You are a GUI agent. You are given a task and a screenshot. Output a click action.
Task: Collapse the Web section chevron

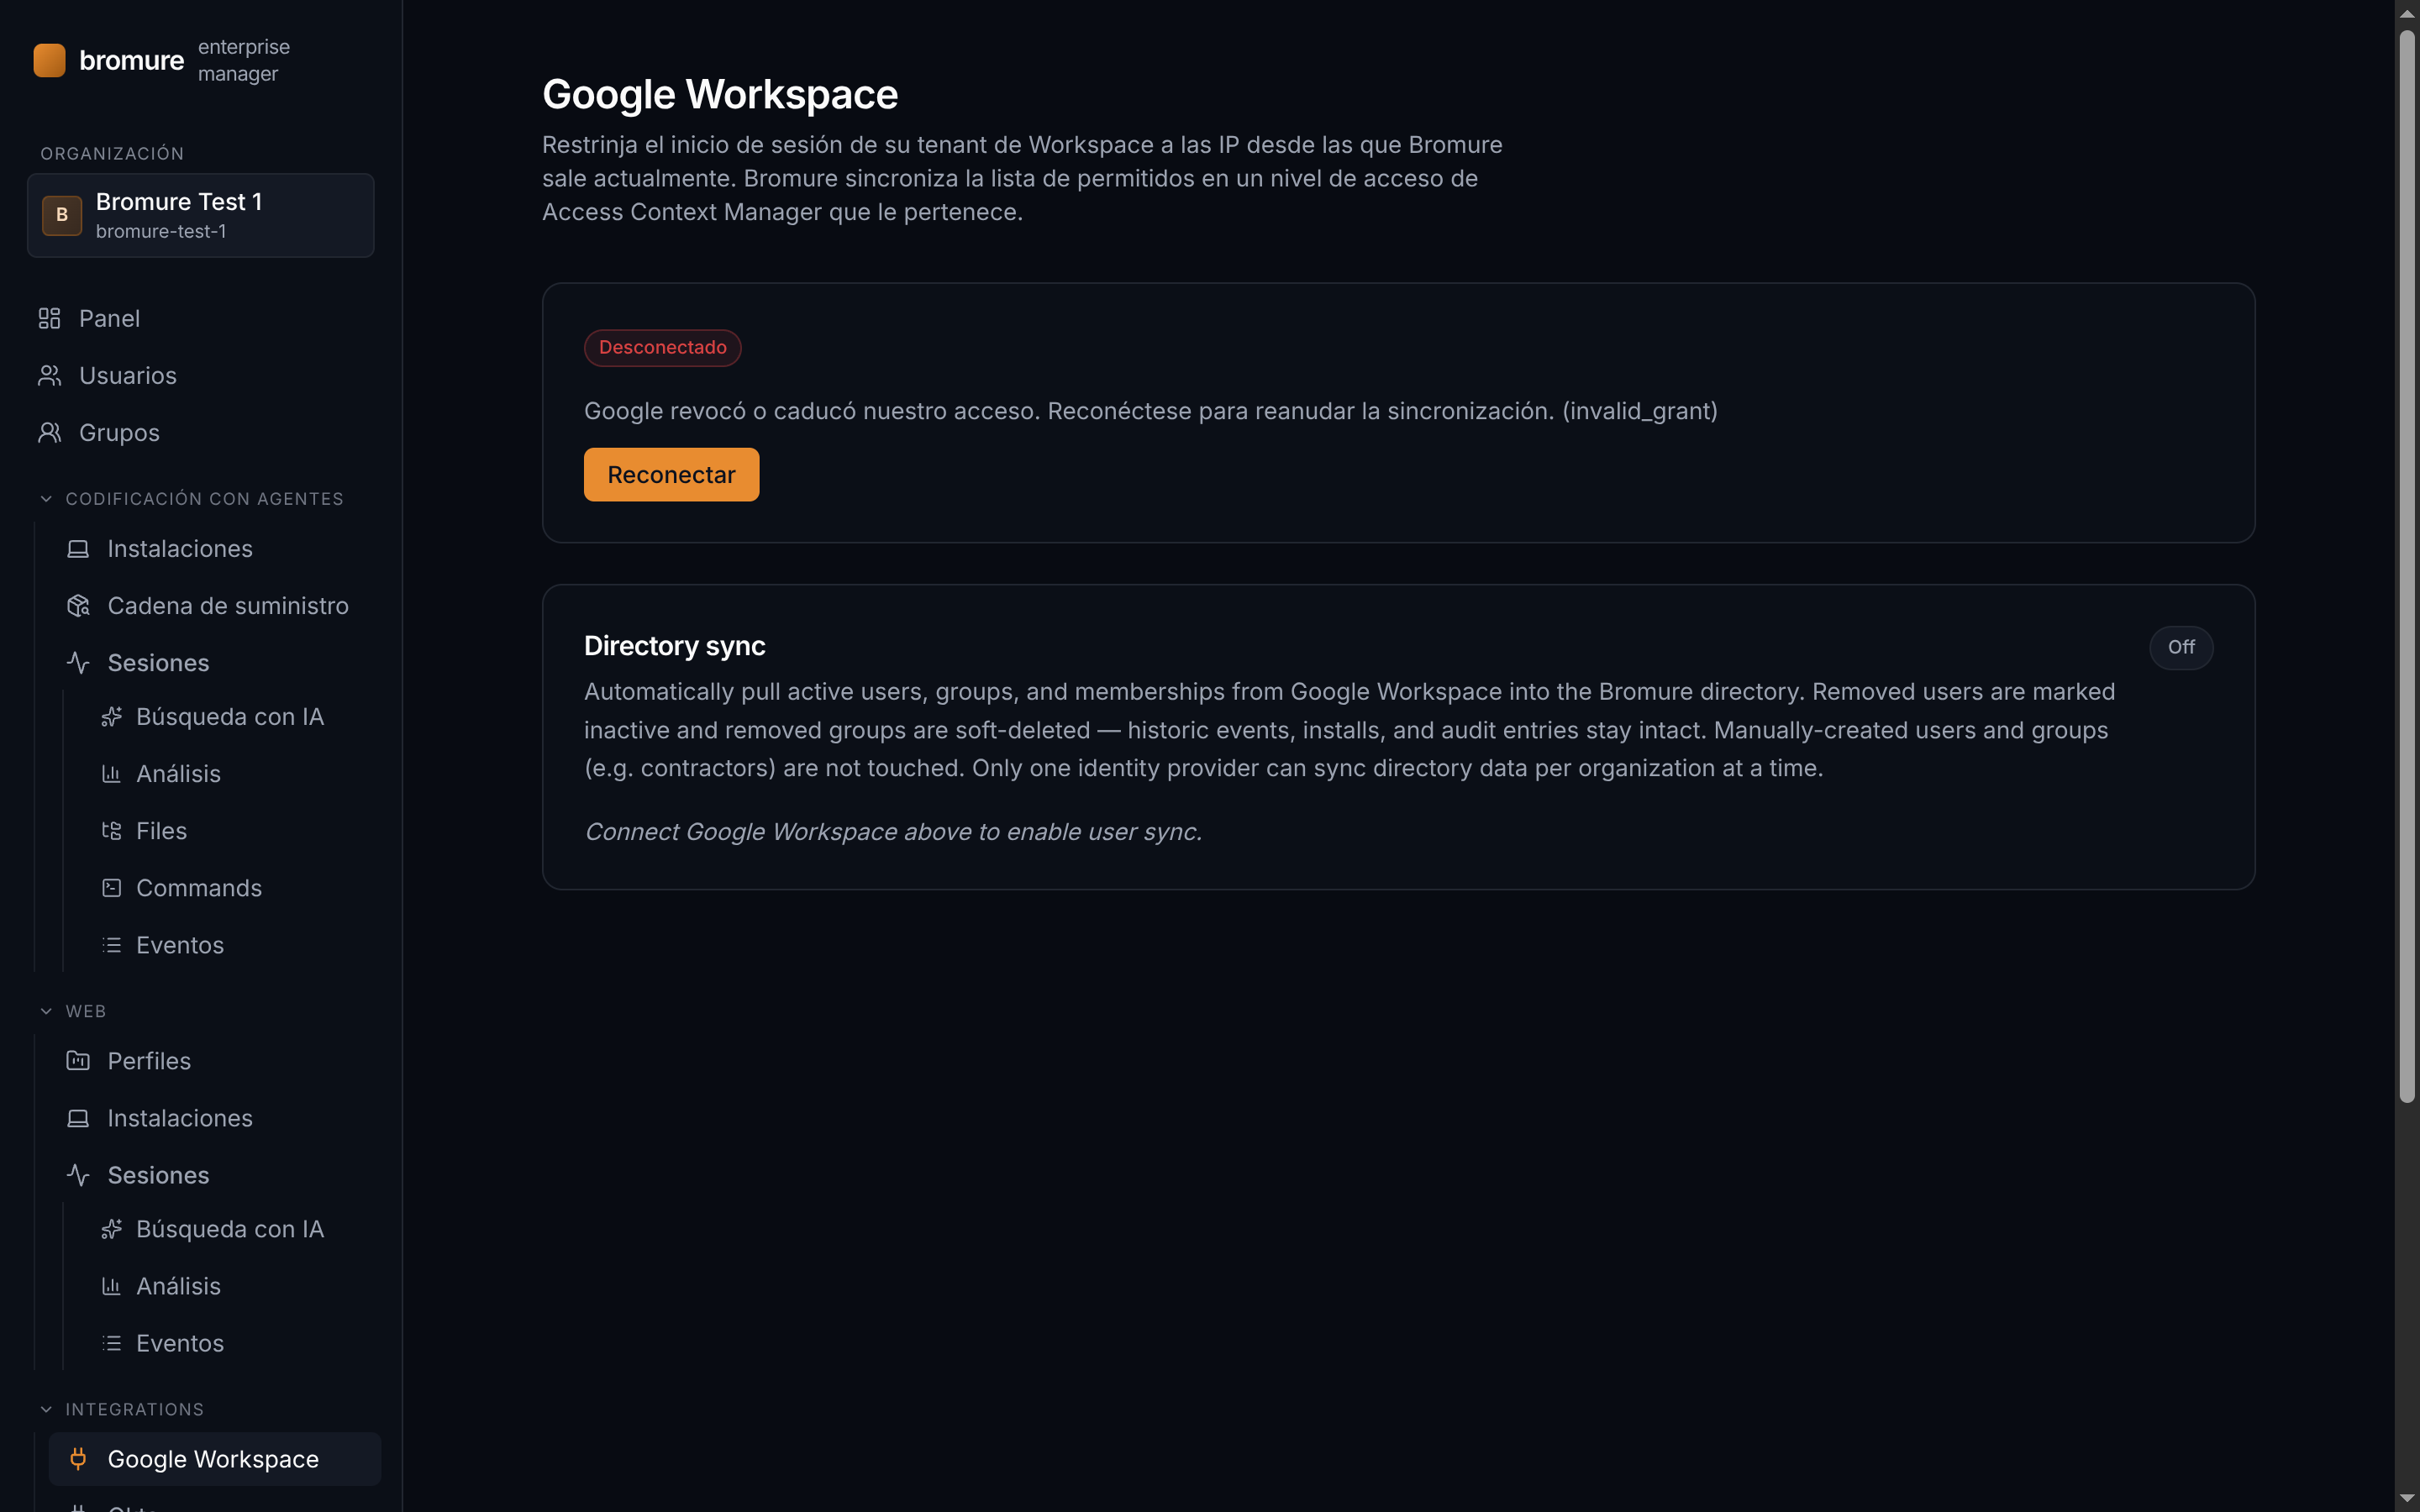pos(46,1011)
